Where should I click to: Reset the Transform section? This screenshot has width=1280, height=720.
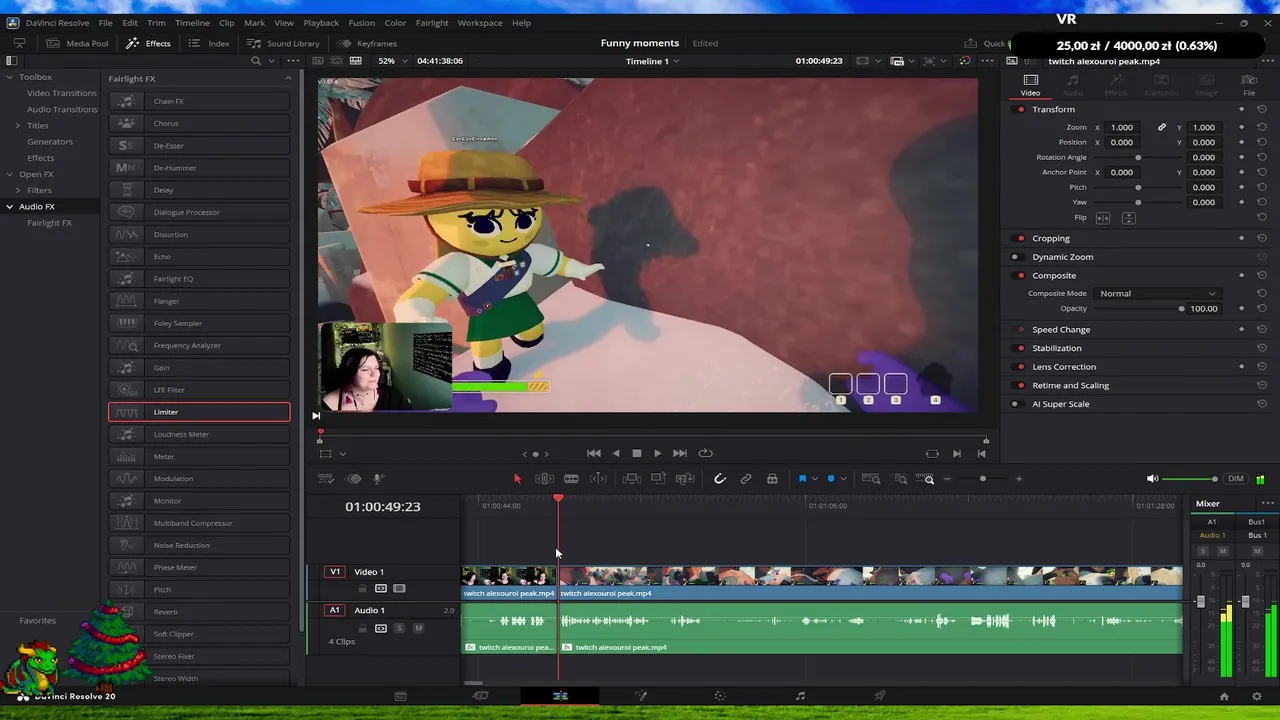1262,109
